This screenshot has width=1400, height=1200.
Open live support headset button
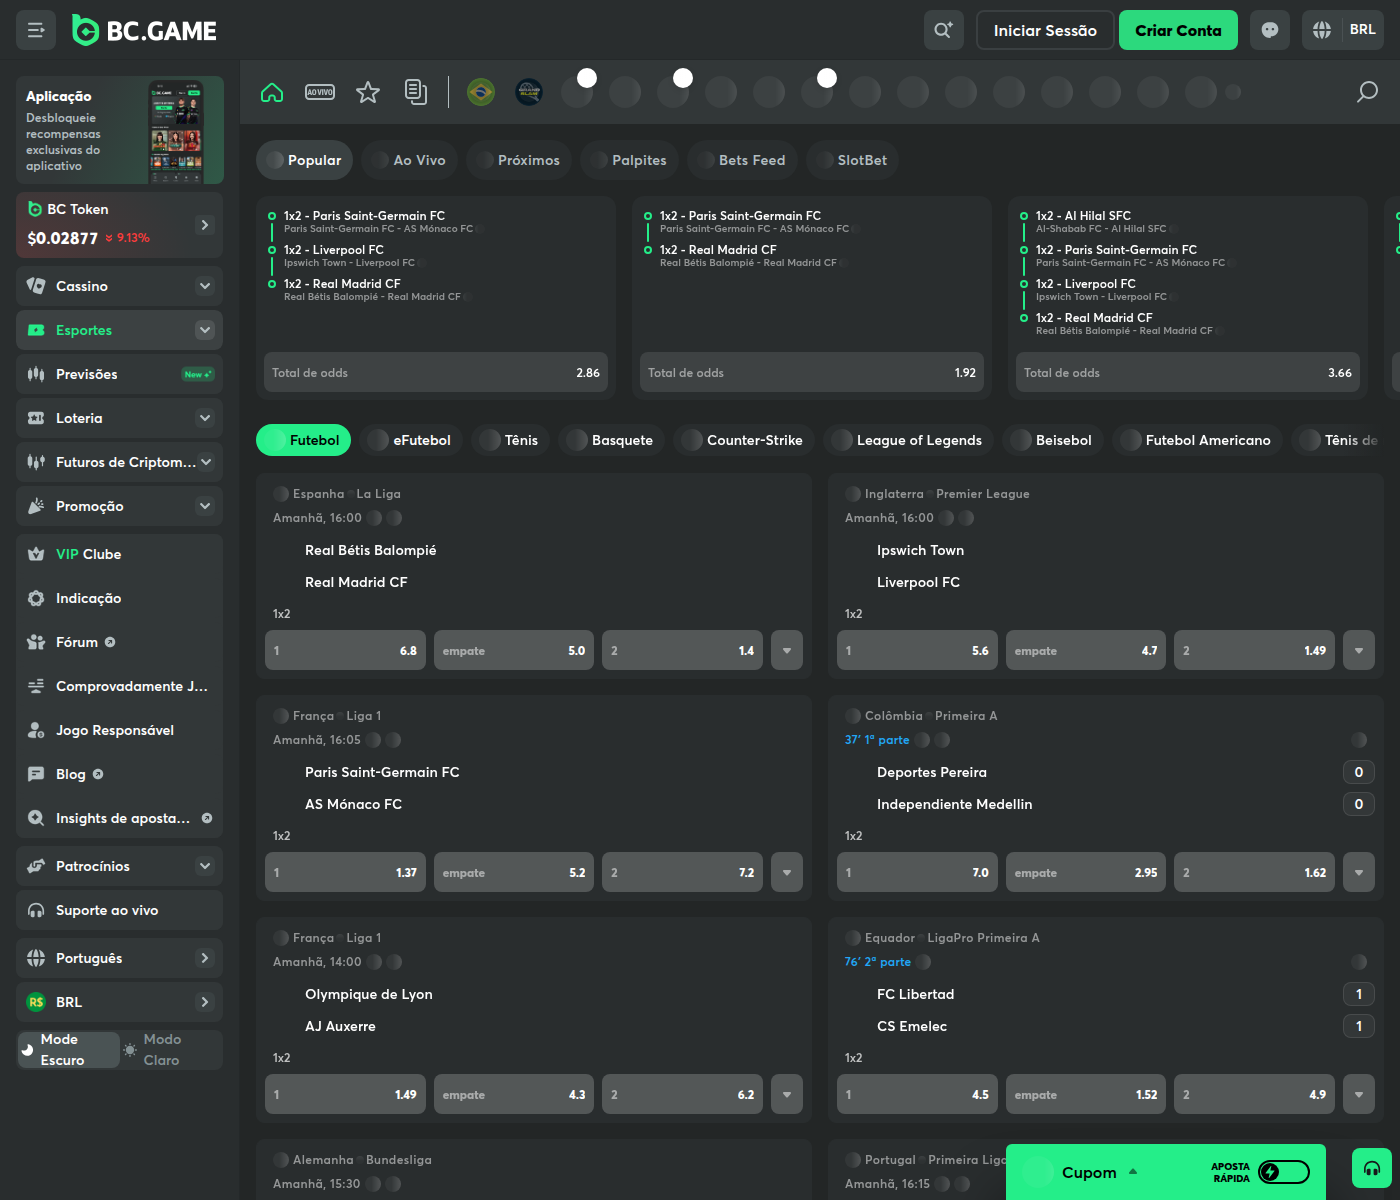coord(1372,1168)
